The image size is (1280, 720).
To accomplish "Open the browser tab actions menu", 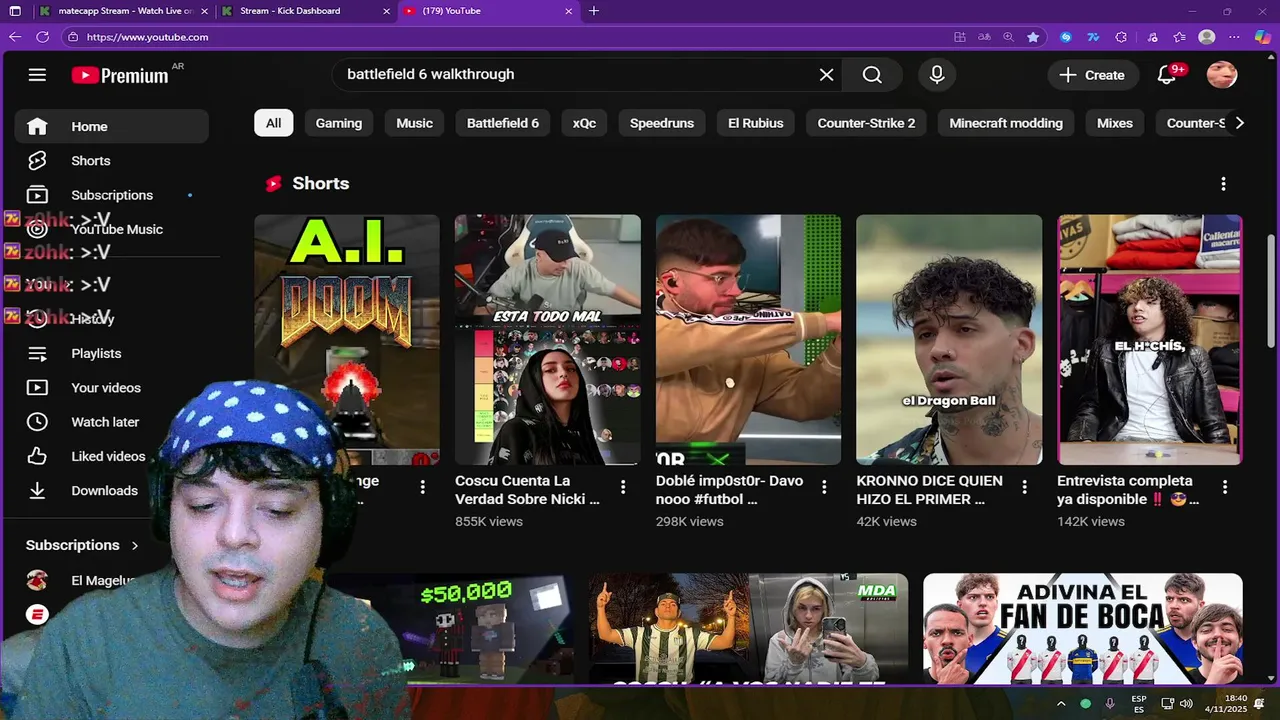I will pos(15,11).
